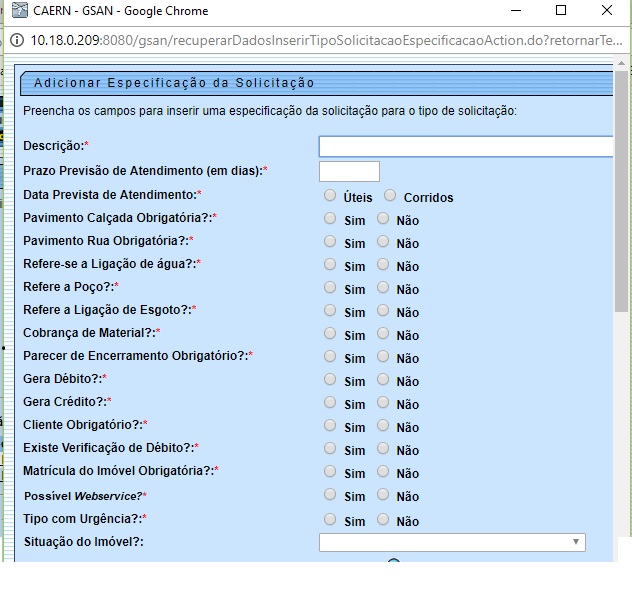Choose Sim for Pavimento Calçada Obrigatória
632x616 pixels.
click(331, 218)
